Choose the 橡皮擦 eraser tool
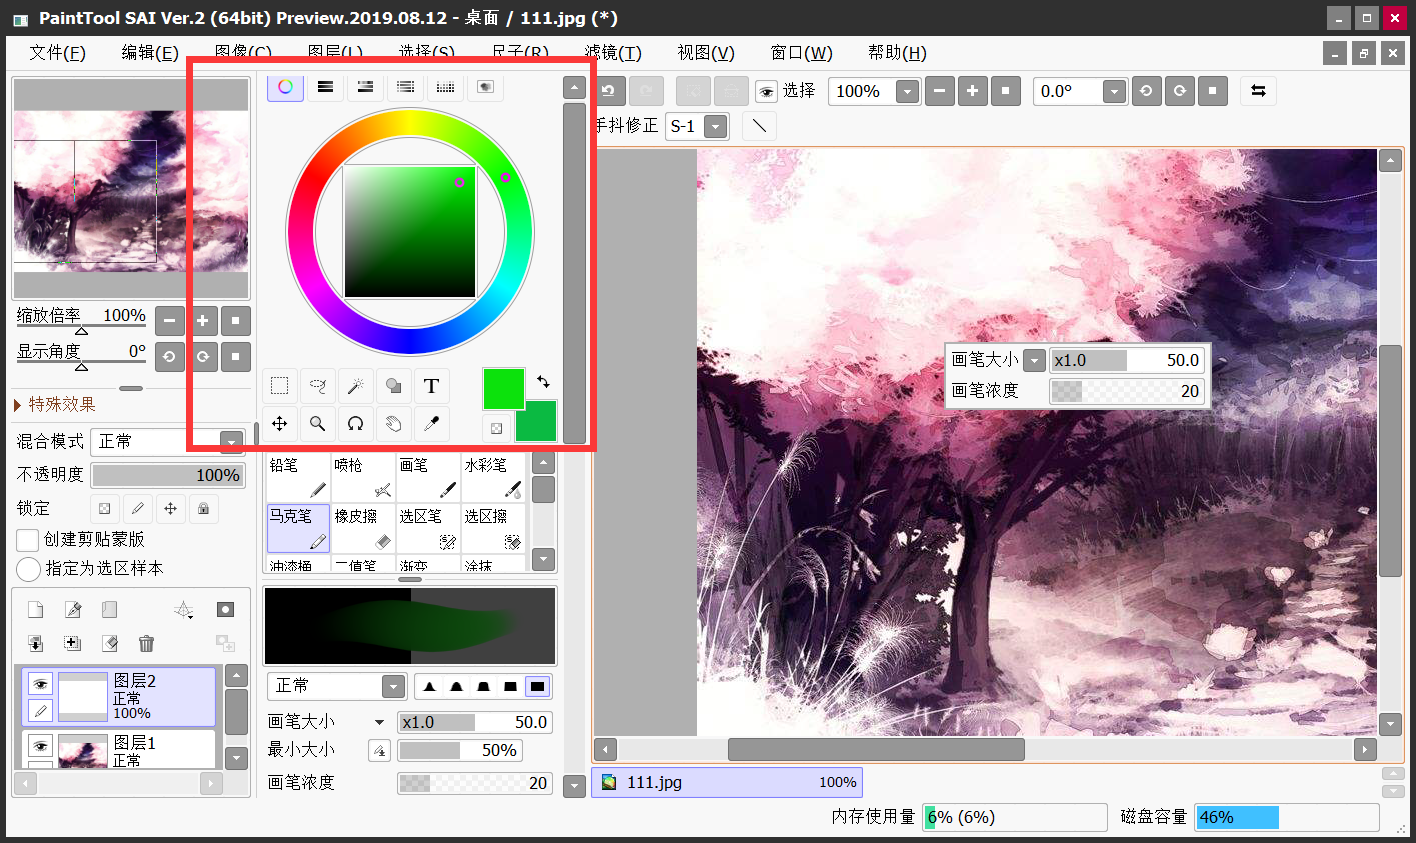The height and width of the screenshot is (843, 1416). point(363,529)
